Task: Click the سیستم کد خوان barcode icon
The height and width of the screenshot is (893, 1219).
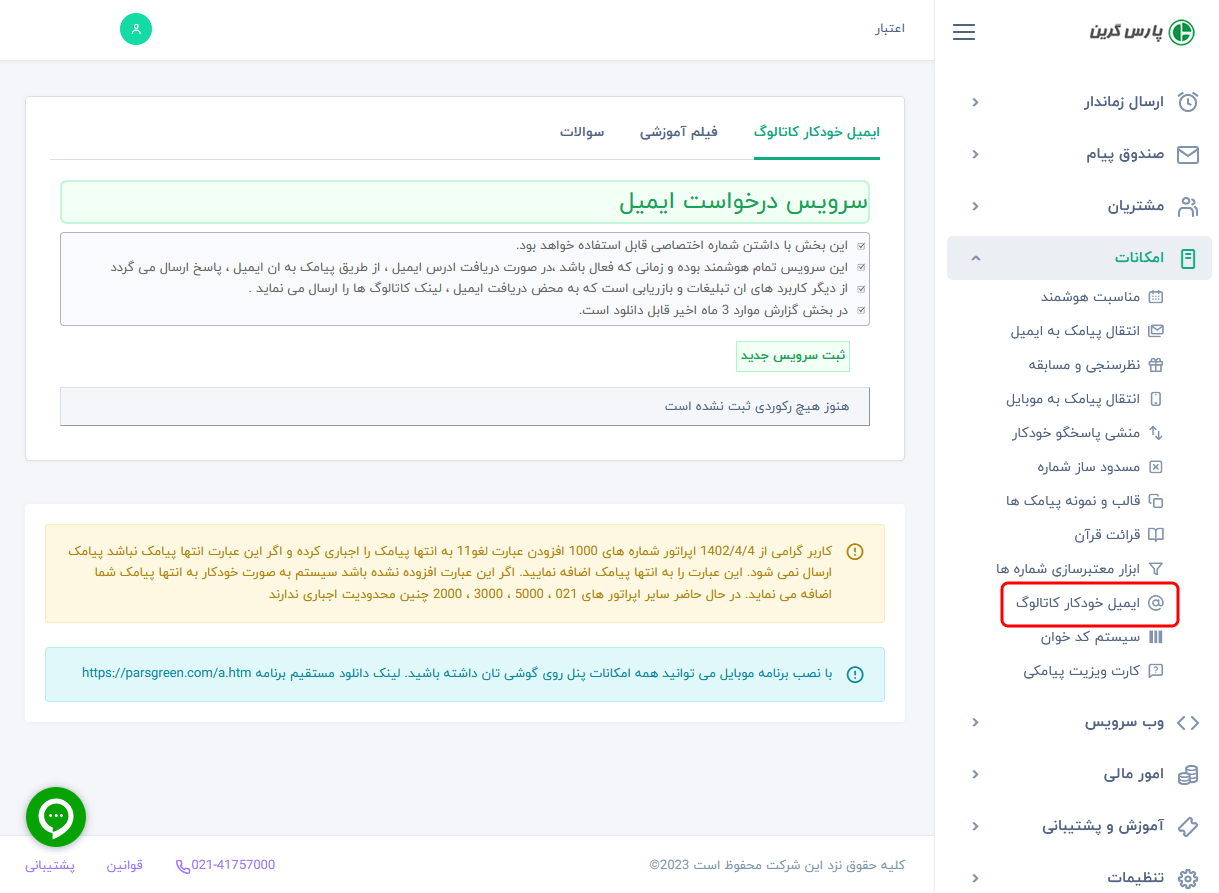Action: (x=1157, y=637)
